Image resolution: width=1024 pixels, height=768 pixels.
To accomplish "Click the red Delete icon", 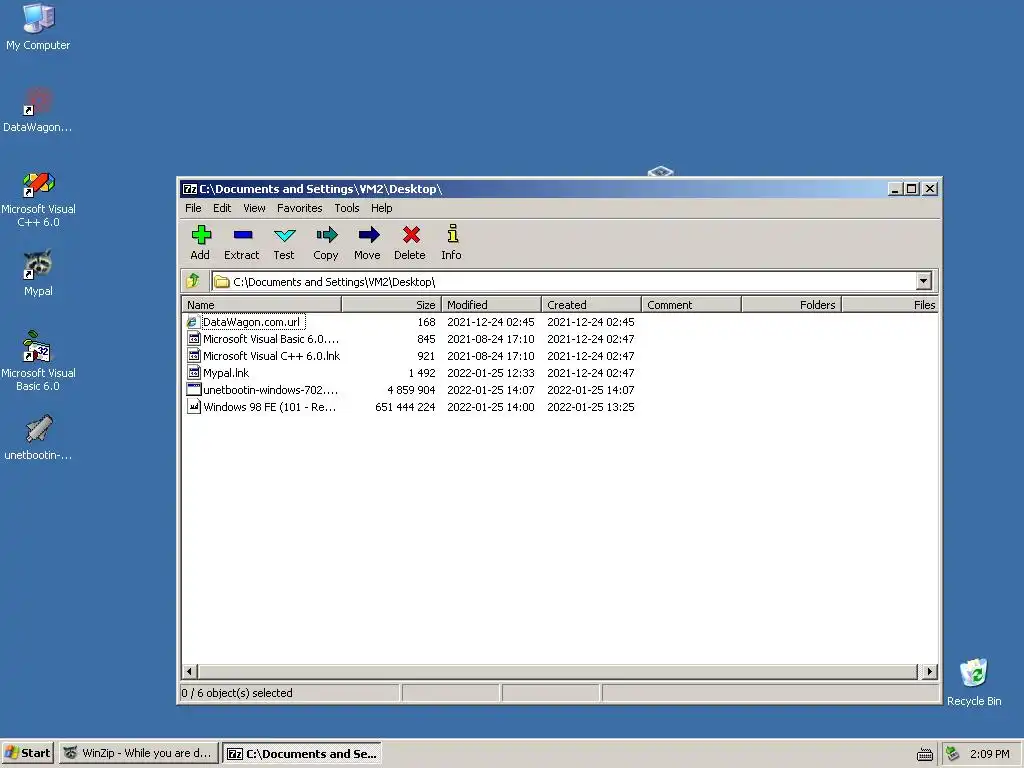I will coord(411,234).
